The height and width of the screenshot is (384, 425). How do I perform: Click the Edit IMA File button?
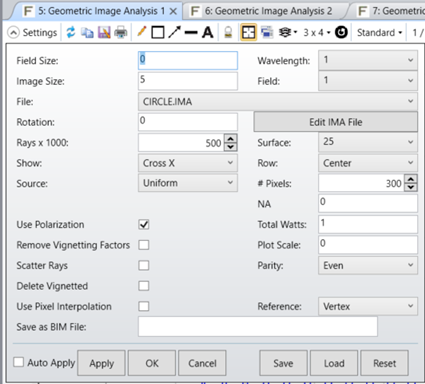tap(336, 122)
